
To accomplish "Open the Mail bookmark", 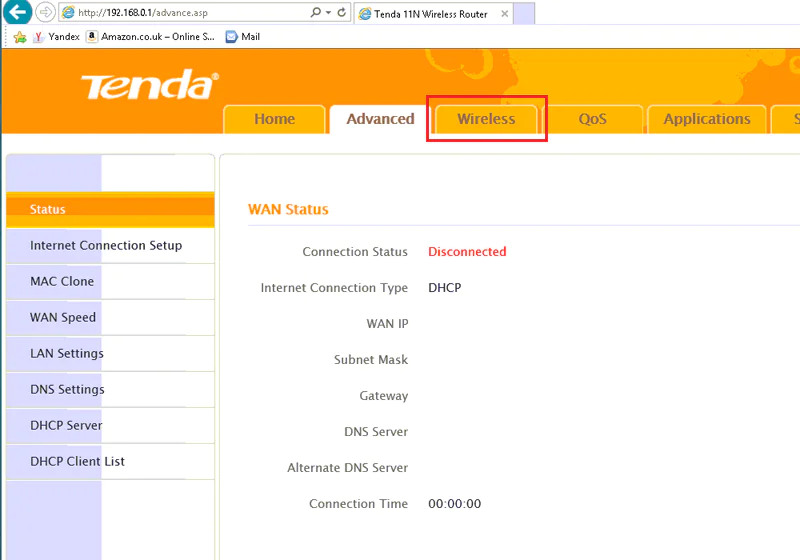I will (243, 37).
